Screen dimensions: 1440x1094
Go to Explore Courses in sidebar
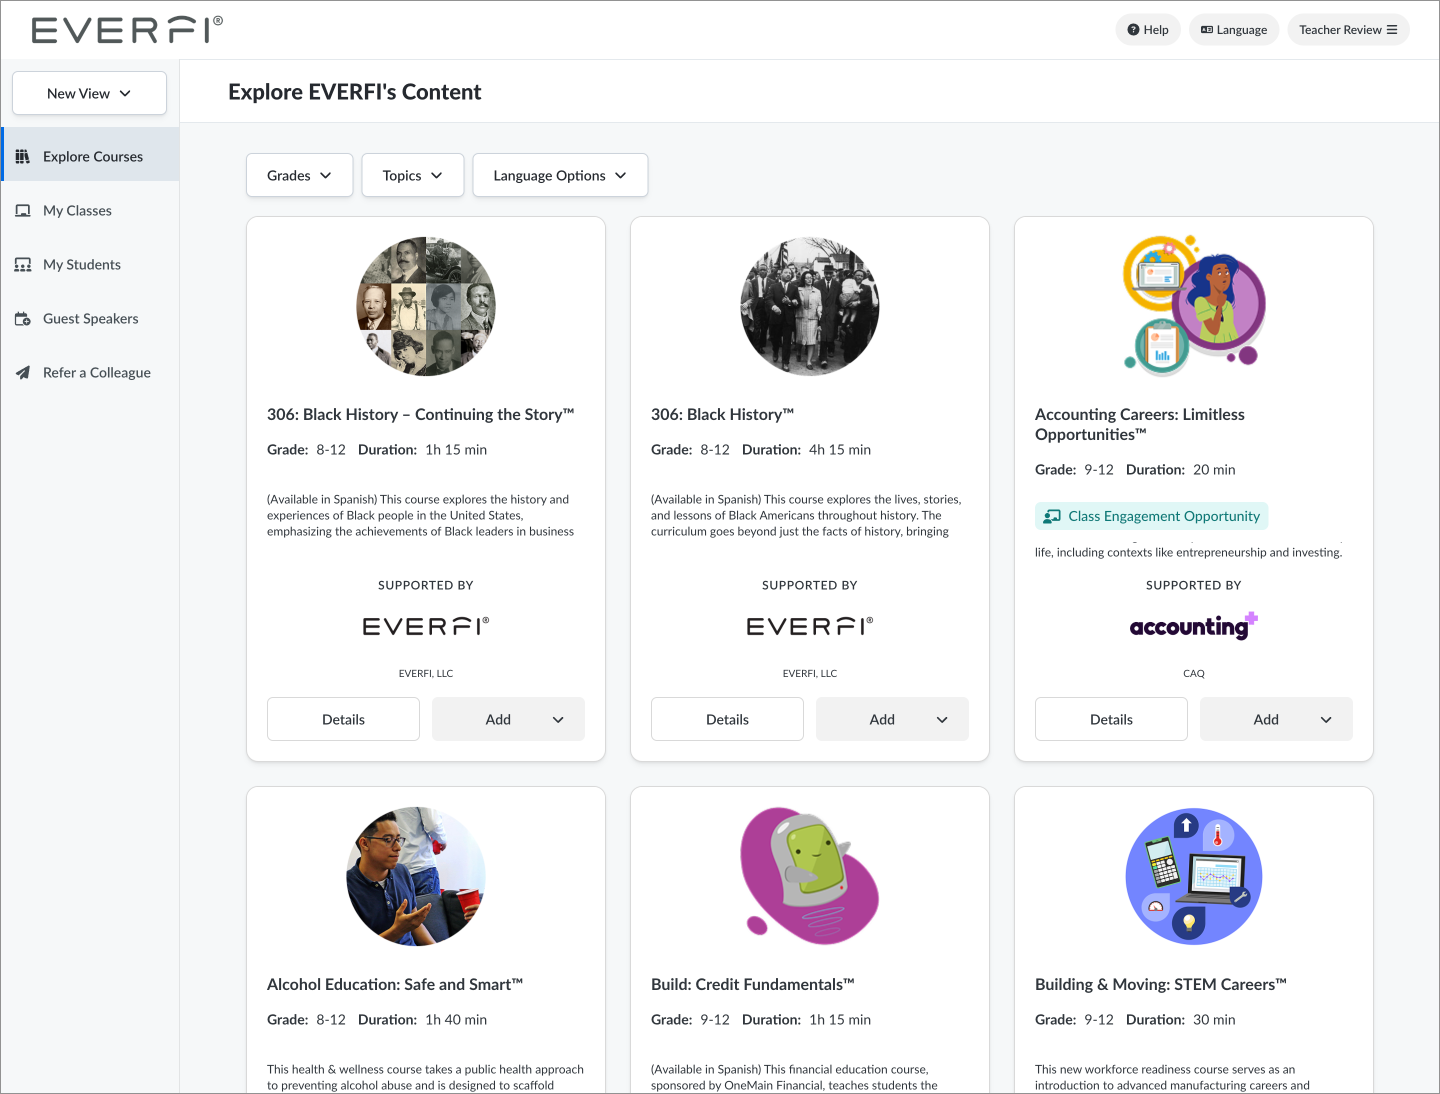pyautogui.click(x=90, y=156)
